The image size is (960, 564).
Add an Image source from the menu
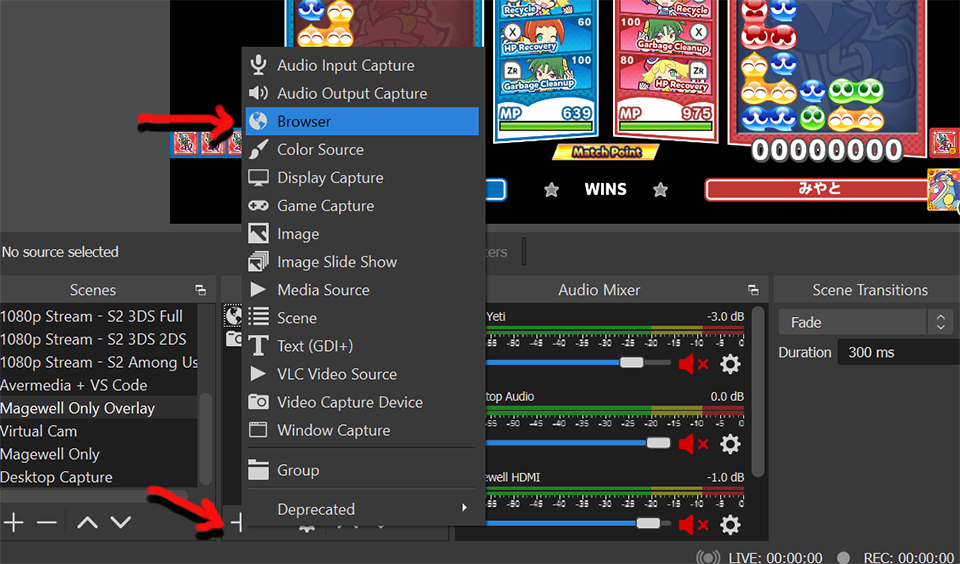[x=361, y=234]
